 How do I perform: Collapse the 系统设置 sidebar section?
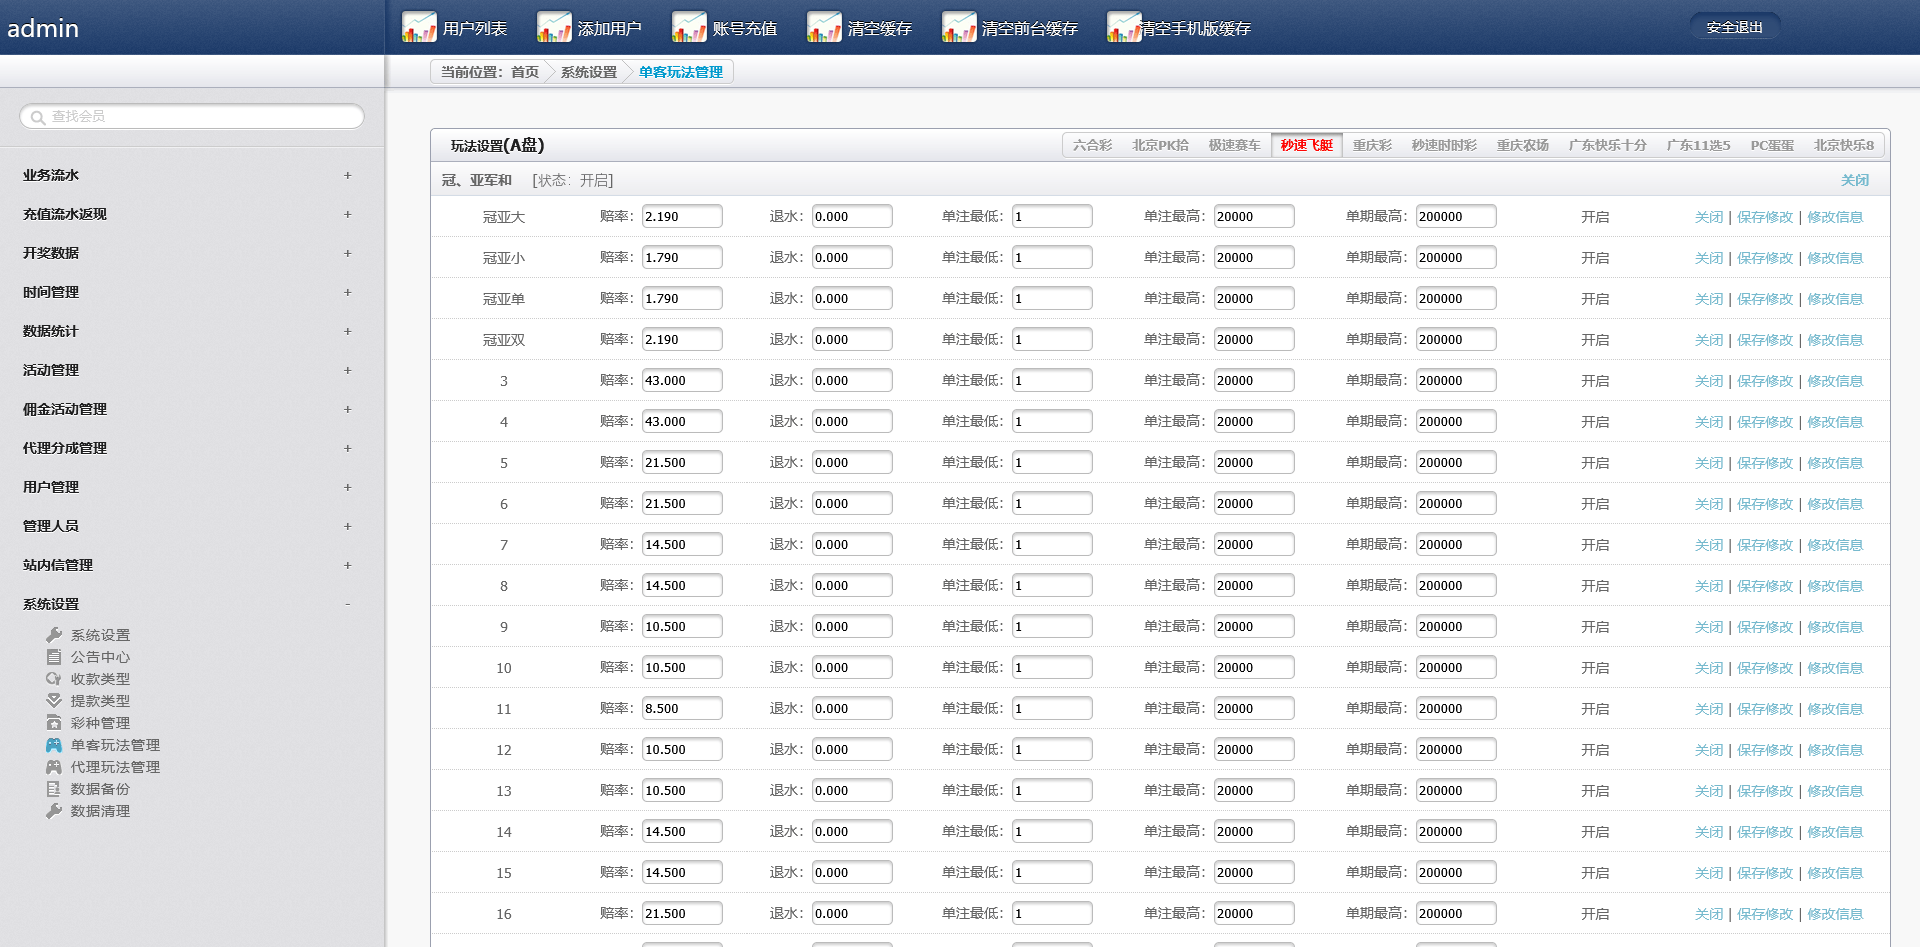pyautogui.click(x=347, y=604)
